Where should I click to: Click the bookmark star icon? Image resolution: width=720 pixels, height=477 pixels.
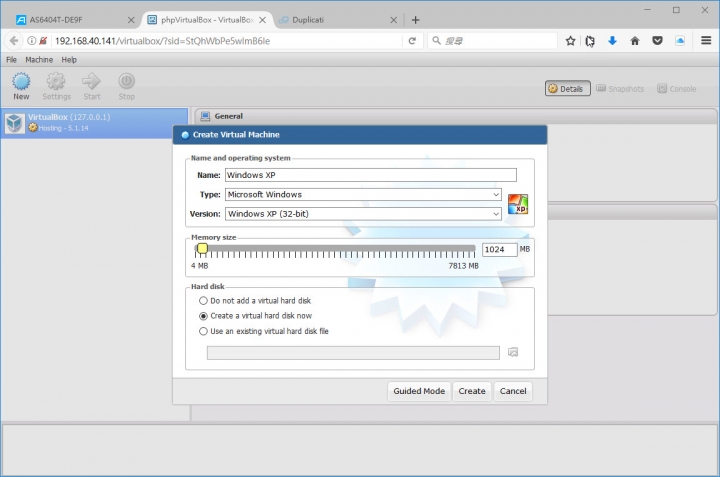[x=570, y=41]
